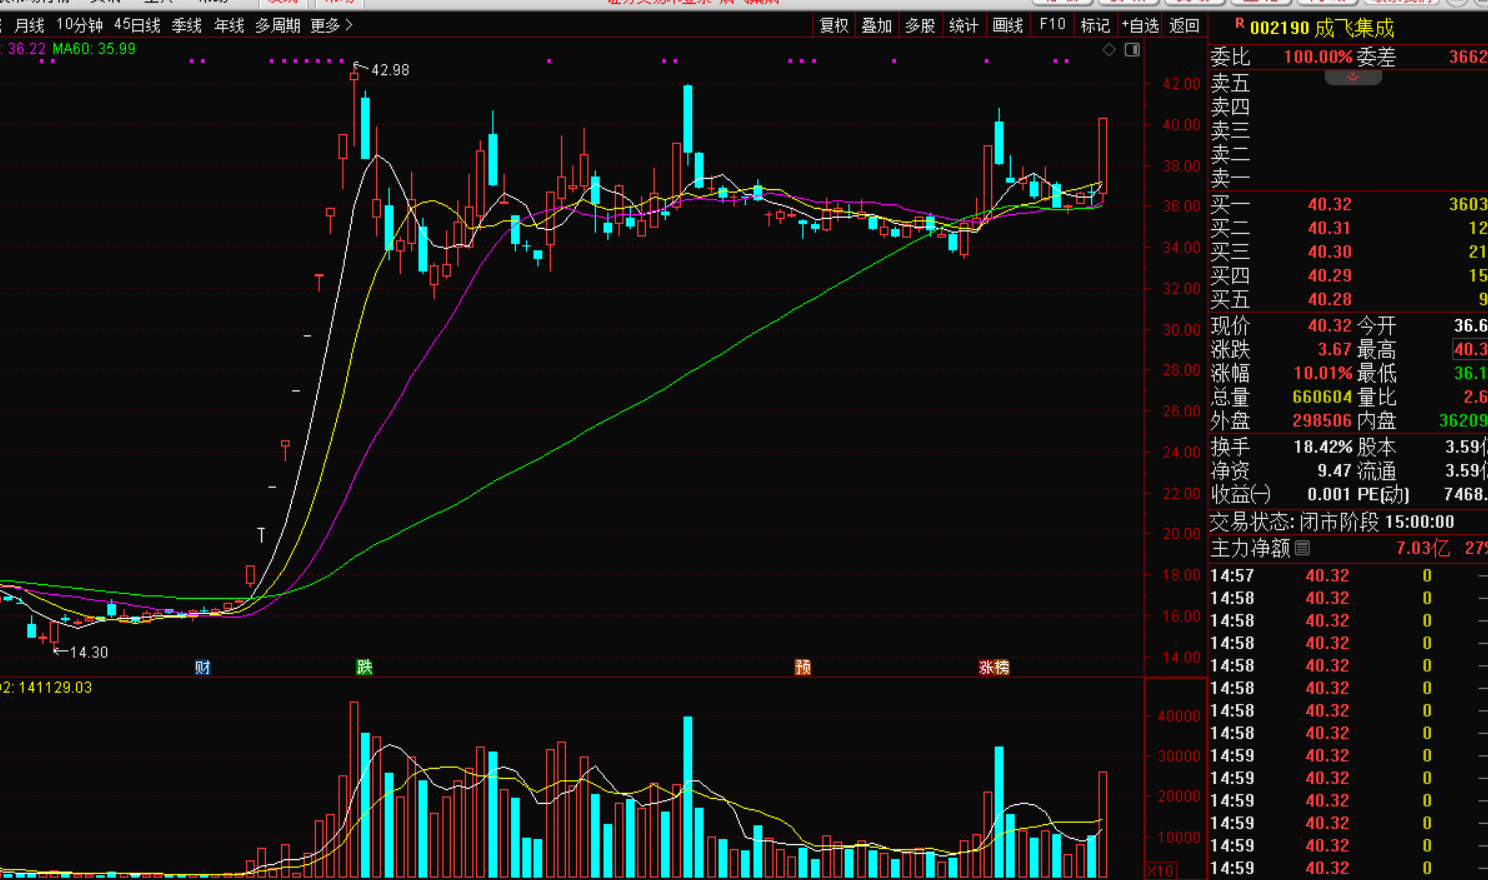The height and width of the screenshot is (880, 1488).
Task: Click the 42.98 high price label
Action: pos(389,70)
